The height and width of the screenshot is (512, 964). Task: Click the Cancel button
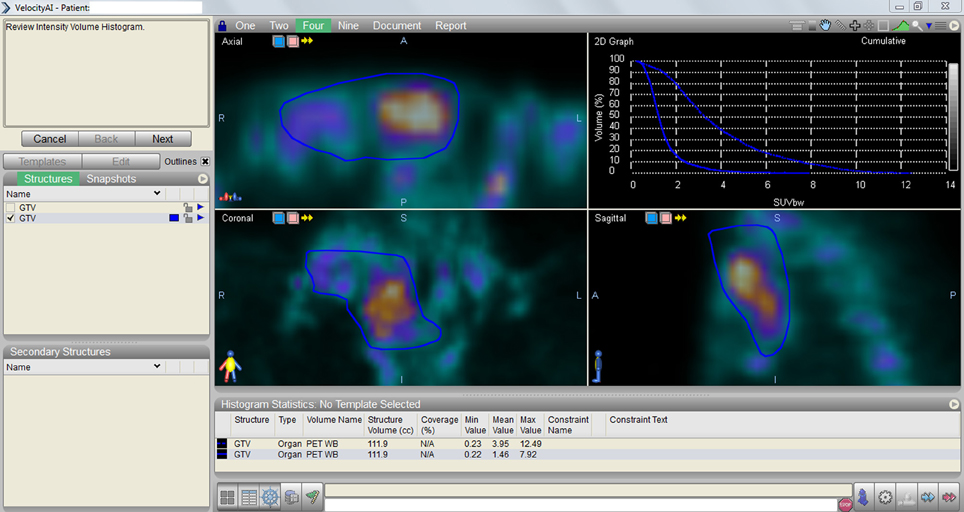coord(50,139)
